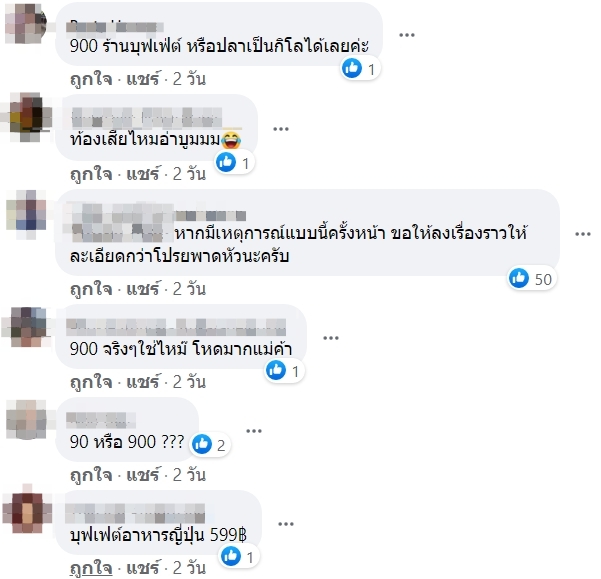This screenshot has height=579, width=601.
Task: Open options menu for the 900 ร้านบุฟเฟ่ต์ comment
Action: (407, 35)
